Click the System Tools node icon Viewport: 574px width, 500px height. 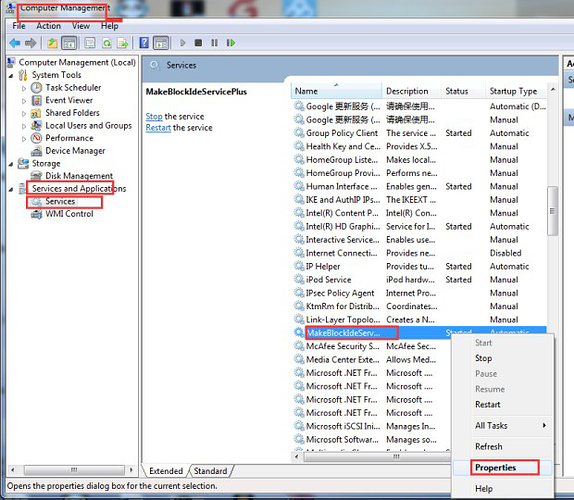click(x=23, y=75)
